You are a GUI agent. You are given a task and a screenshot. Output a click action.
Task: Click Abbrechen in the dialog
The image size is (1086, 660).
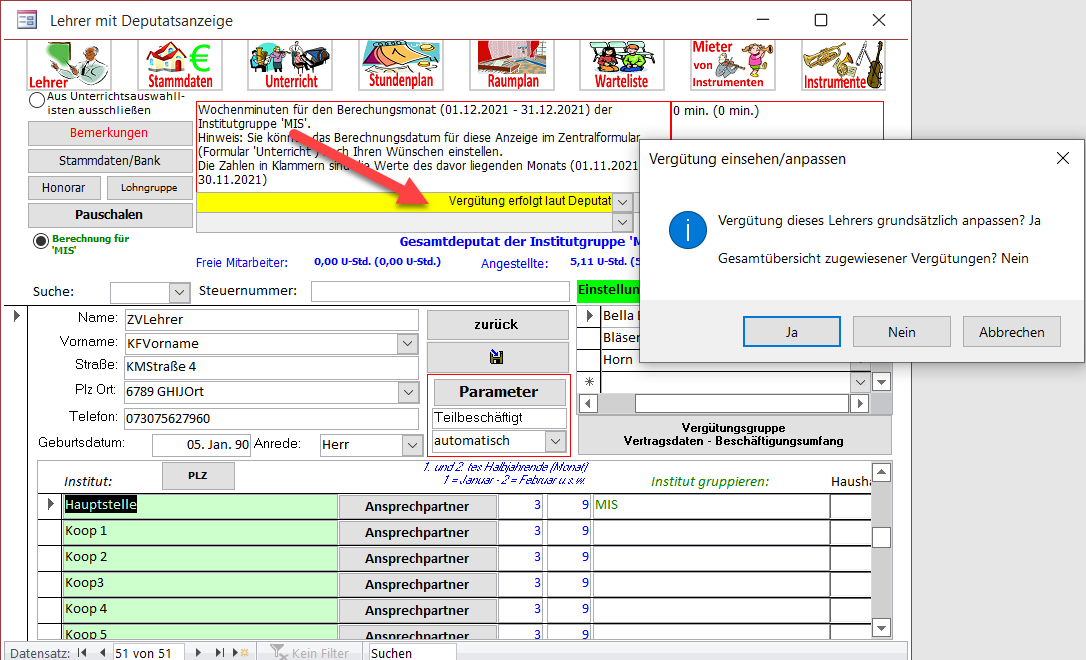tap(1011, 332)
